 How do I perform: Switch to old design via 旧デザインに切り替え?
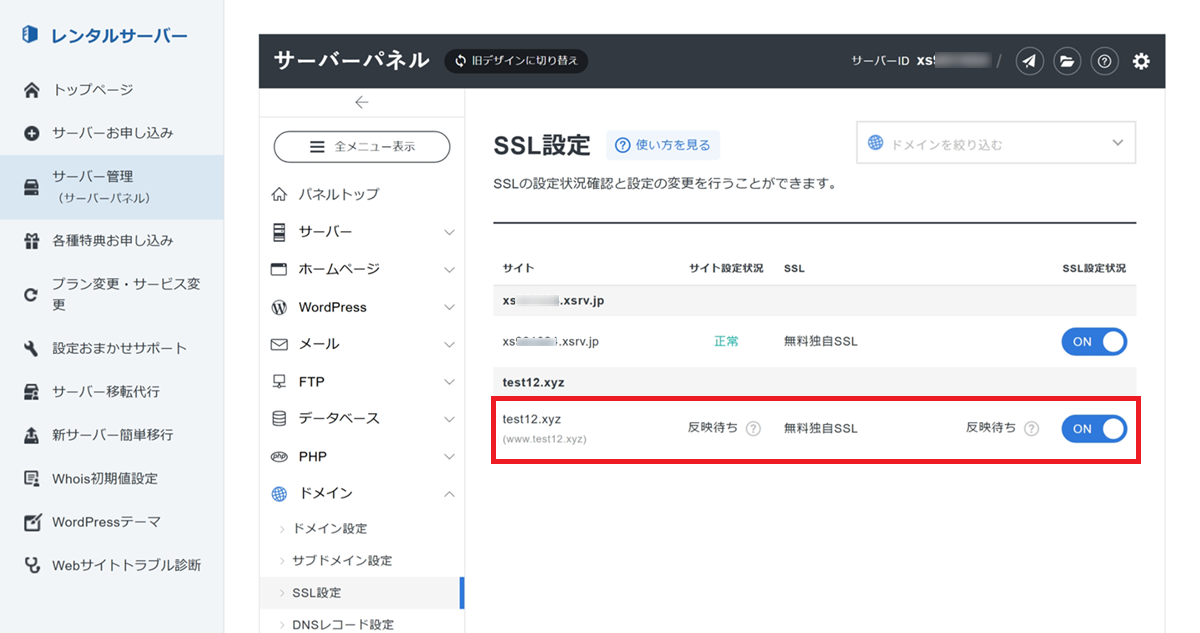click(x=516, y=61)
